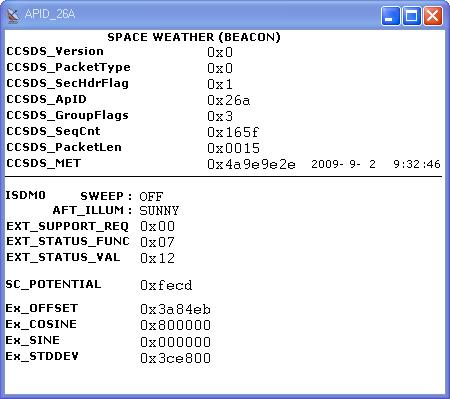Click the CCSDS_Version label
The image size is (450, 399).
point(55,51)
